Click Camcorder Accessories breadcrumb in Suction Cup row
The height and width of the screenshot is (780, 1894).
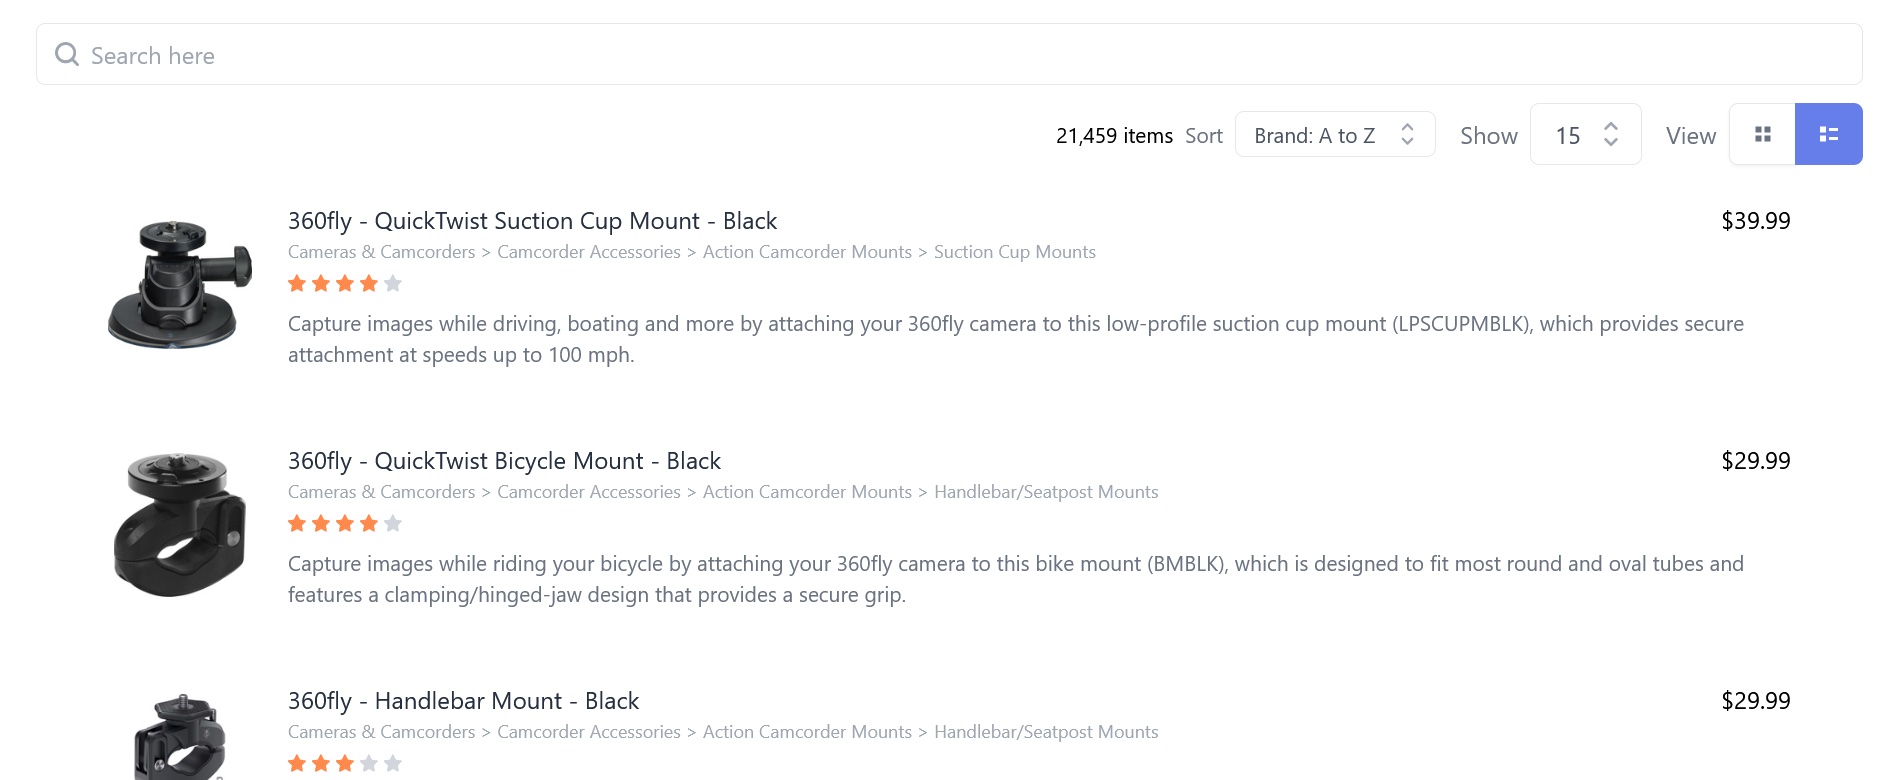click(589, 252)
